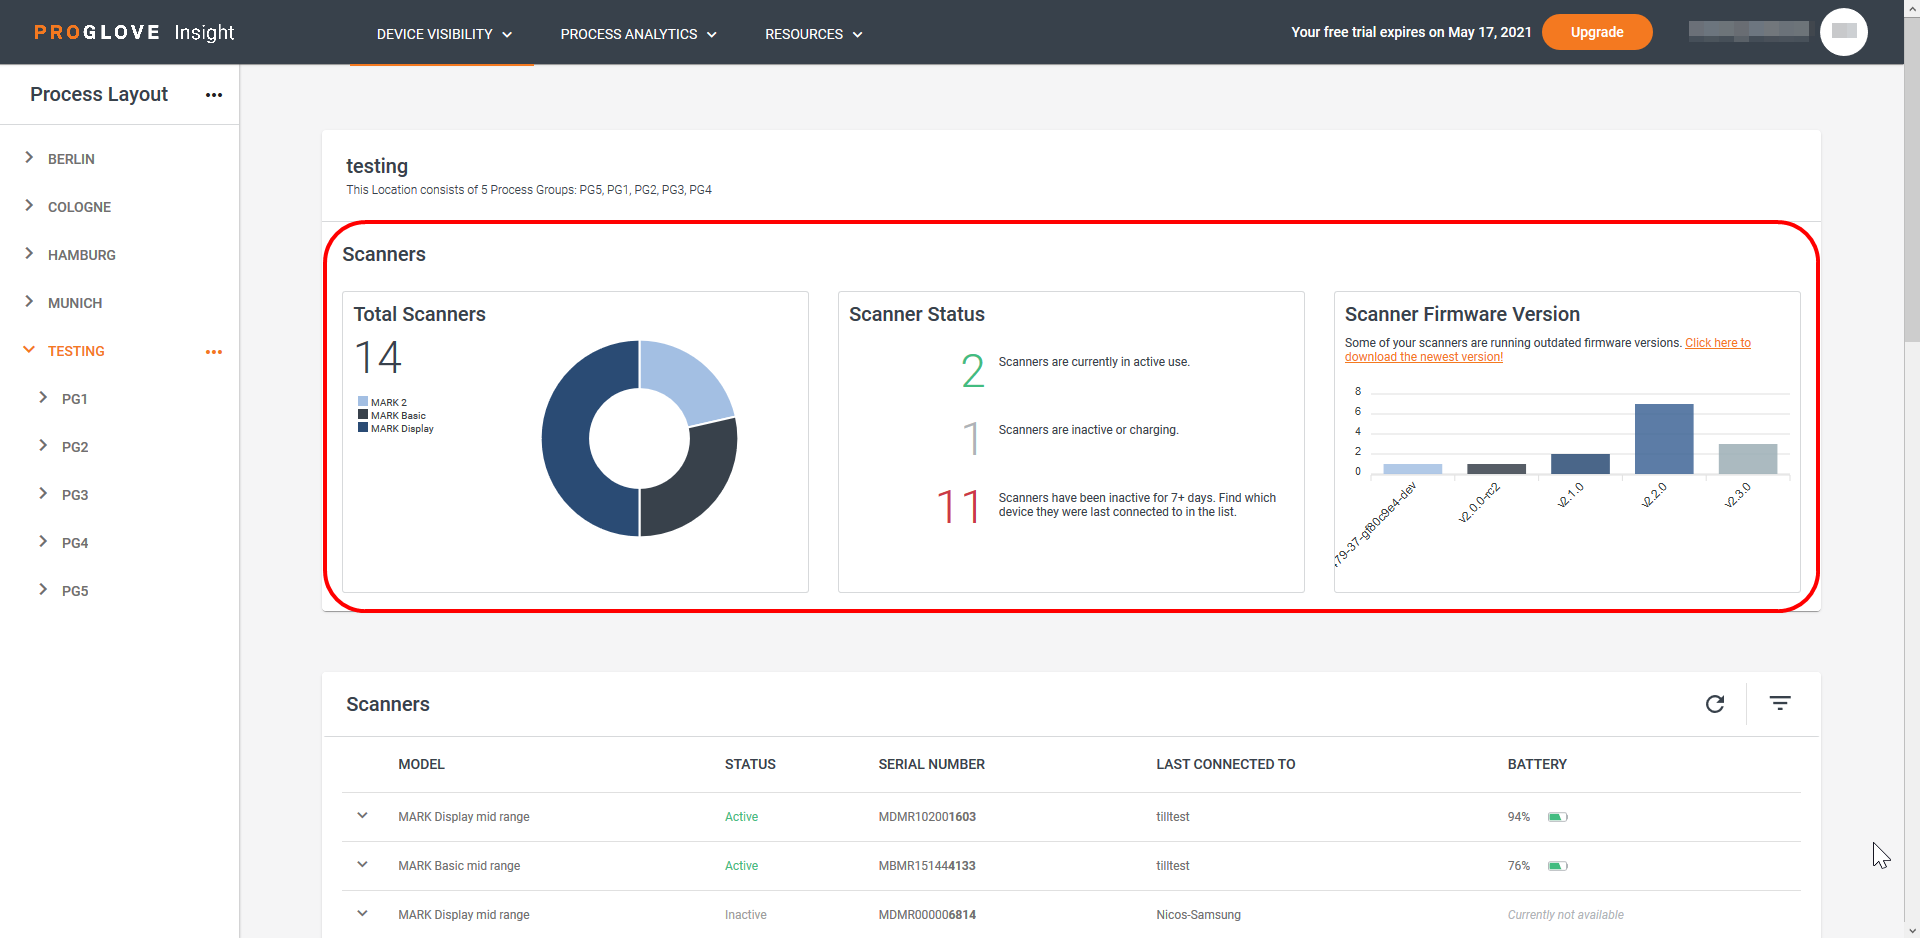Select TESTING in the location tree
This screenshot has width=1920, height=938.
coord(76,351)
